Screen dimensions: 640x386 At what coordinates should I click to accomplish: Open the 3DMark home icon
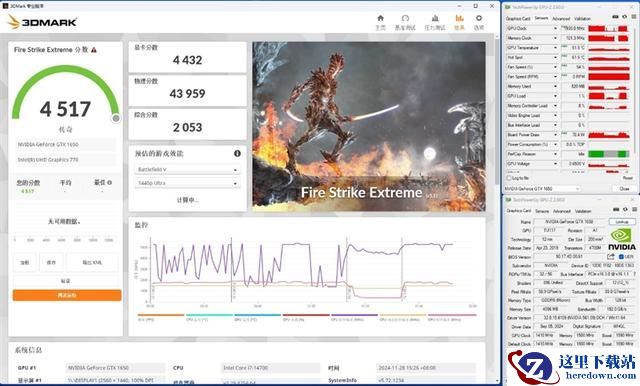(x=380, y=18)
